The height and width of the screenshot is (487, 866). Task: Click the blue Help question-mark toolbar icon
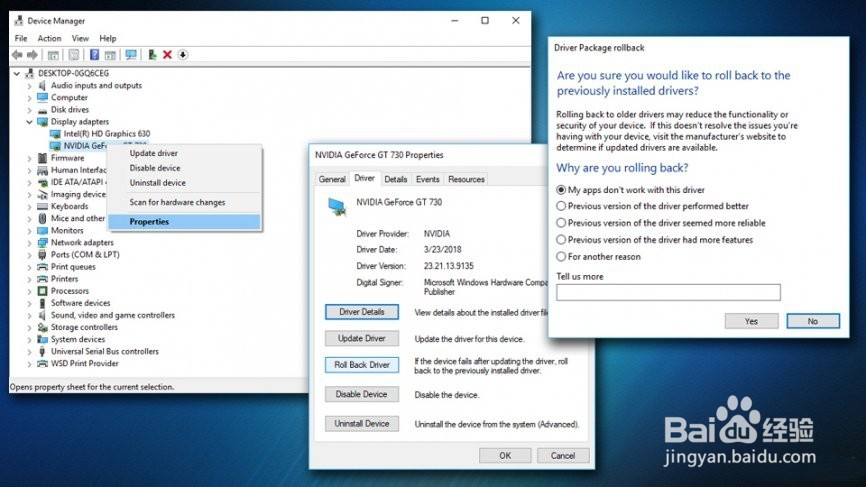[94, 55]
